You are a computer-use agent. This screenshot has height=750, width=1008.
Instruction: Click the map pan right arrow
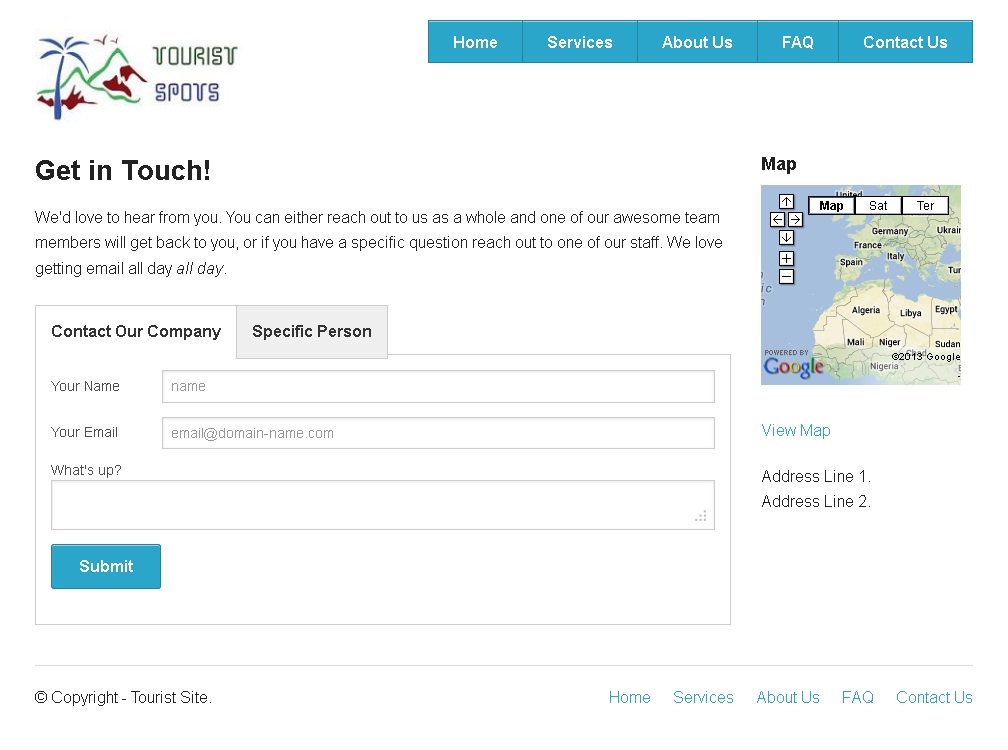click(x=794, y=219)
